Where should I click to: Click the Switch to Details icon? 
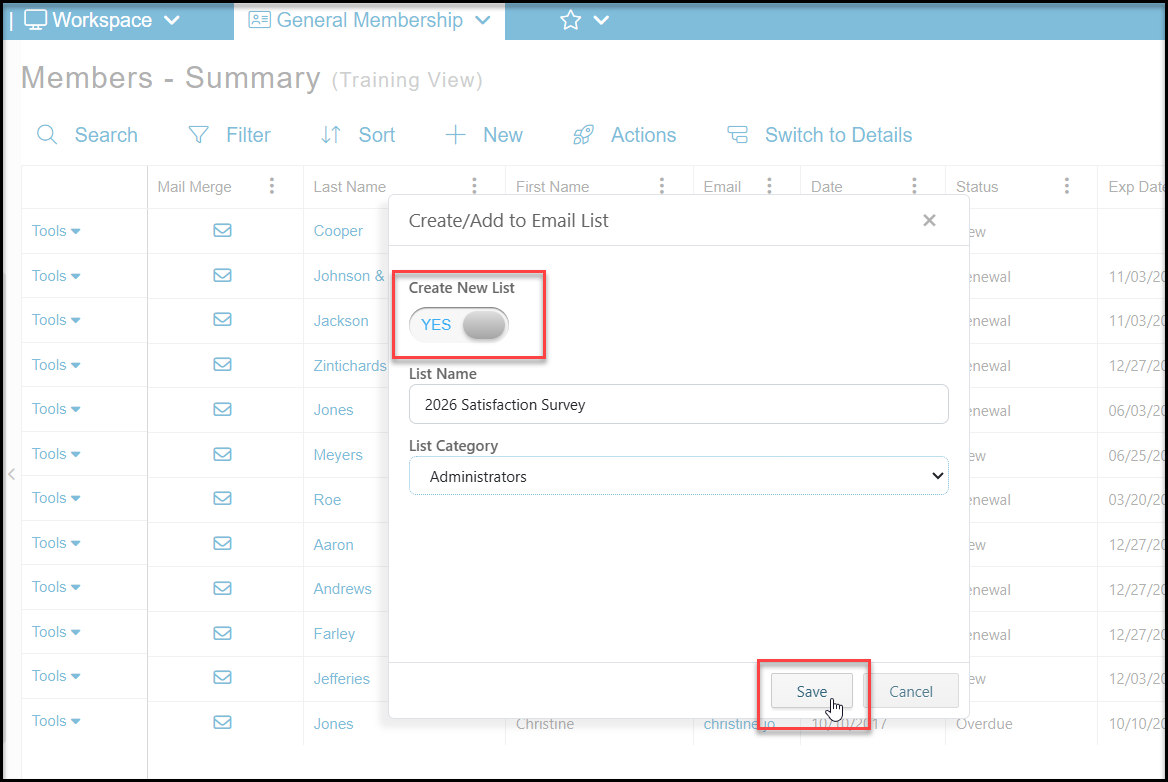(737, 135)
